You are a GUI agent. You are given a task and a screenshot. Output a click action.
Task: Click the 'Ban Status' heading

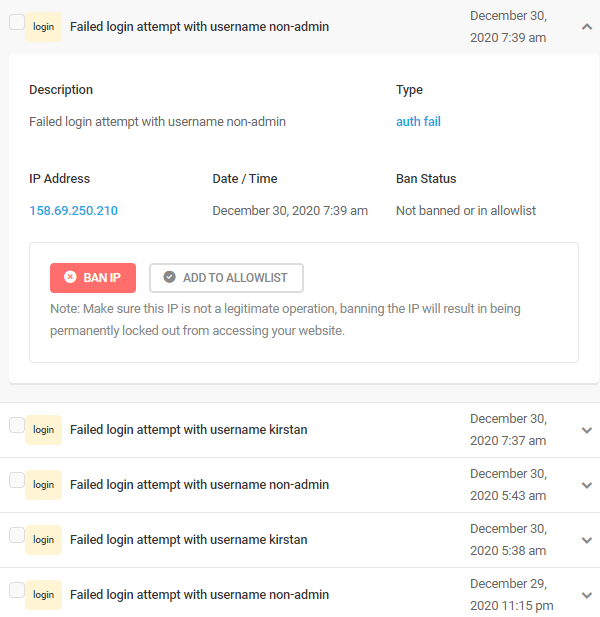pyautogui.click(x=426, y=179)
